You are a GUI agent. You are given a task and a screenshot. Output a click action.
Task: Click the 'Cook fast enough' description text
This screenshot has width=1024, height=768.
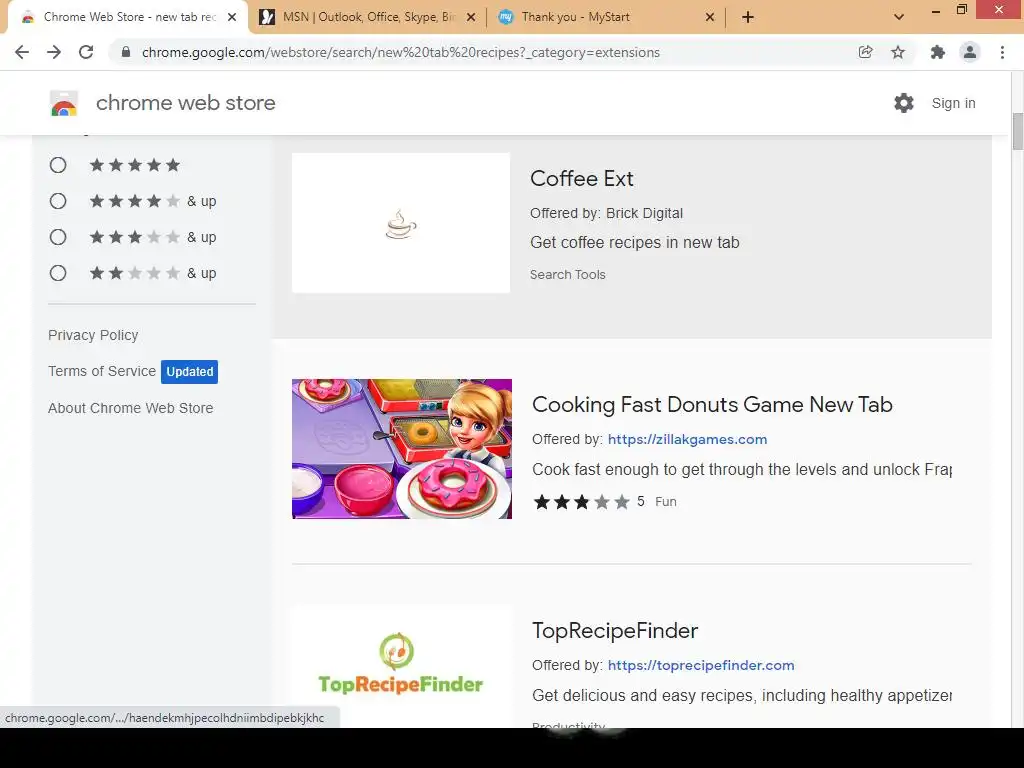click(x=741, y=470)
